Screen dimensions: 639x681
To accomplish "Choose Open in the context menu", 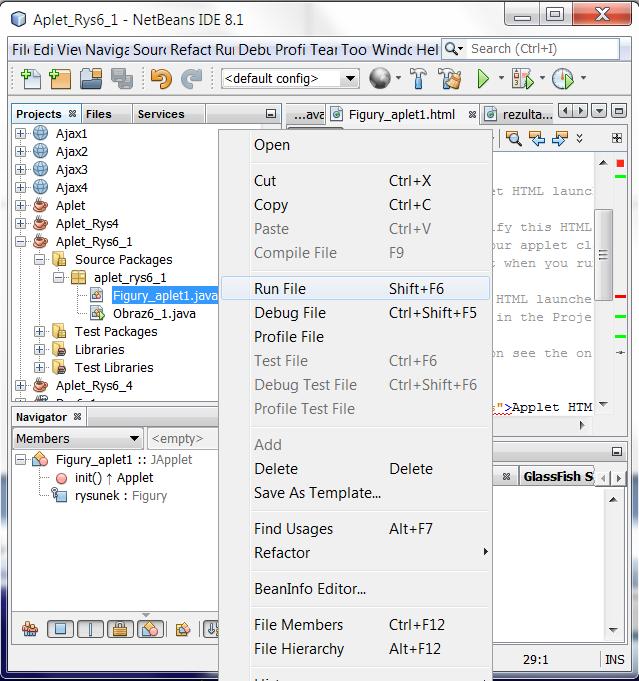I will pos(355,145).
